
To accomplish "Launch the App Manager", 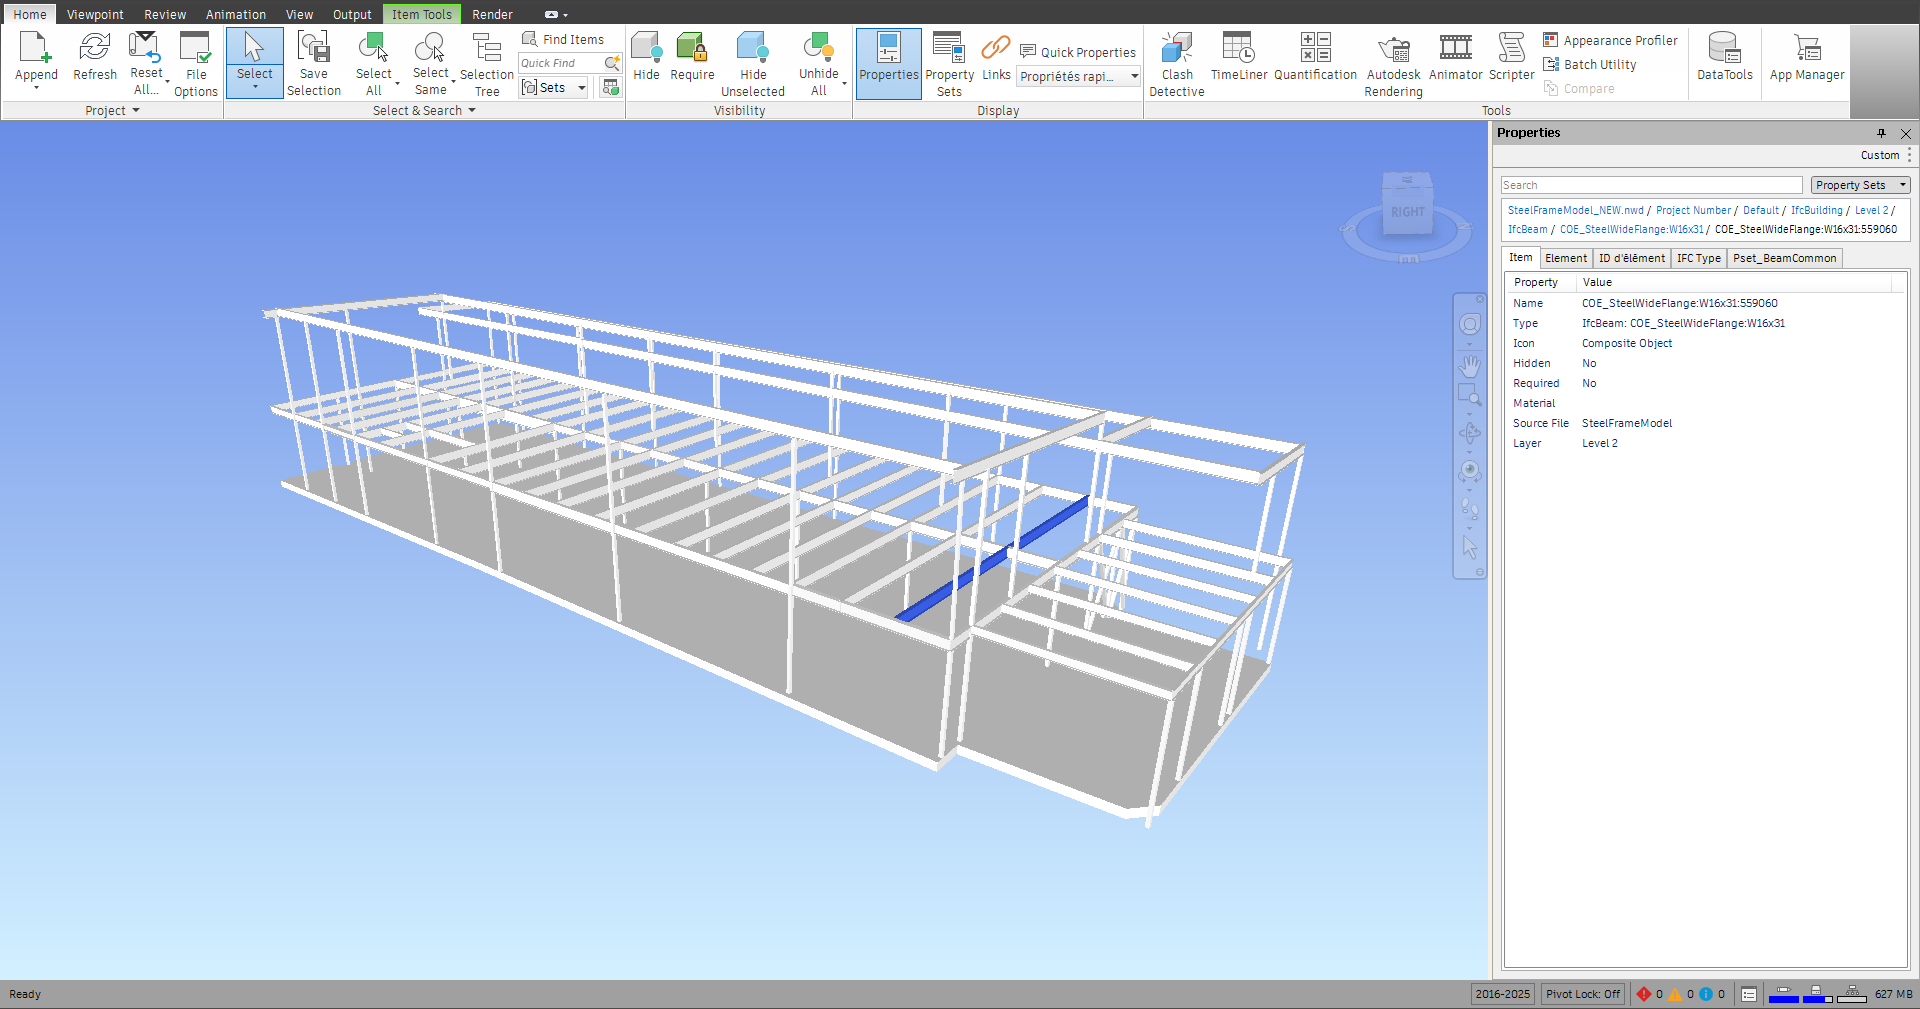I will [1806, 57].
